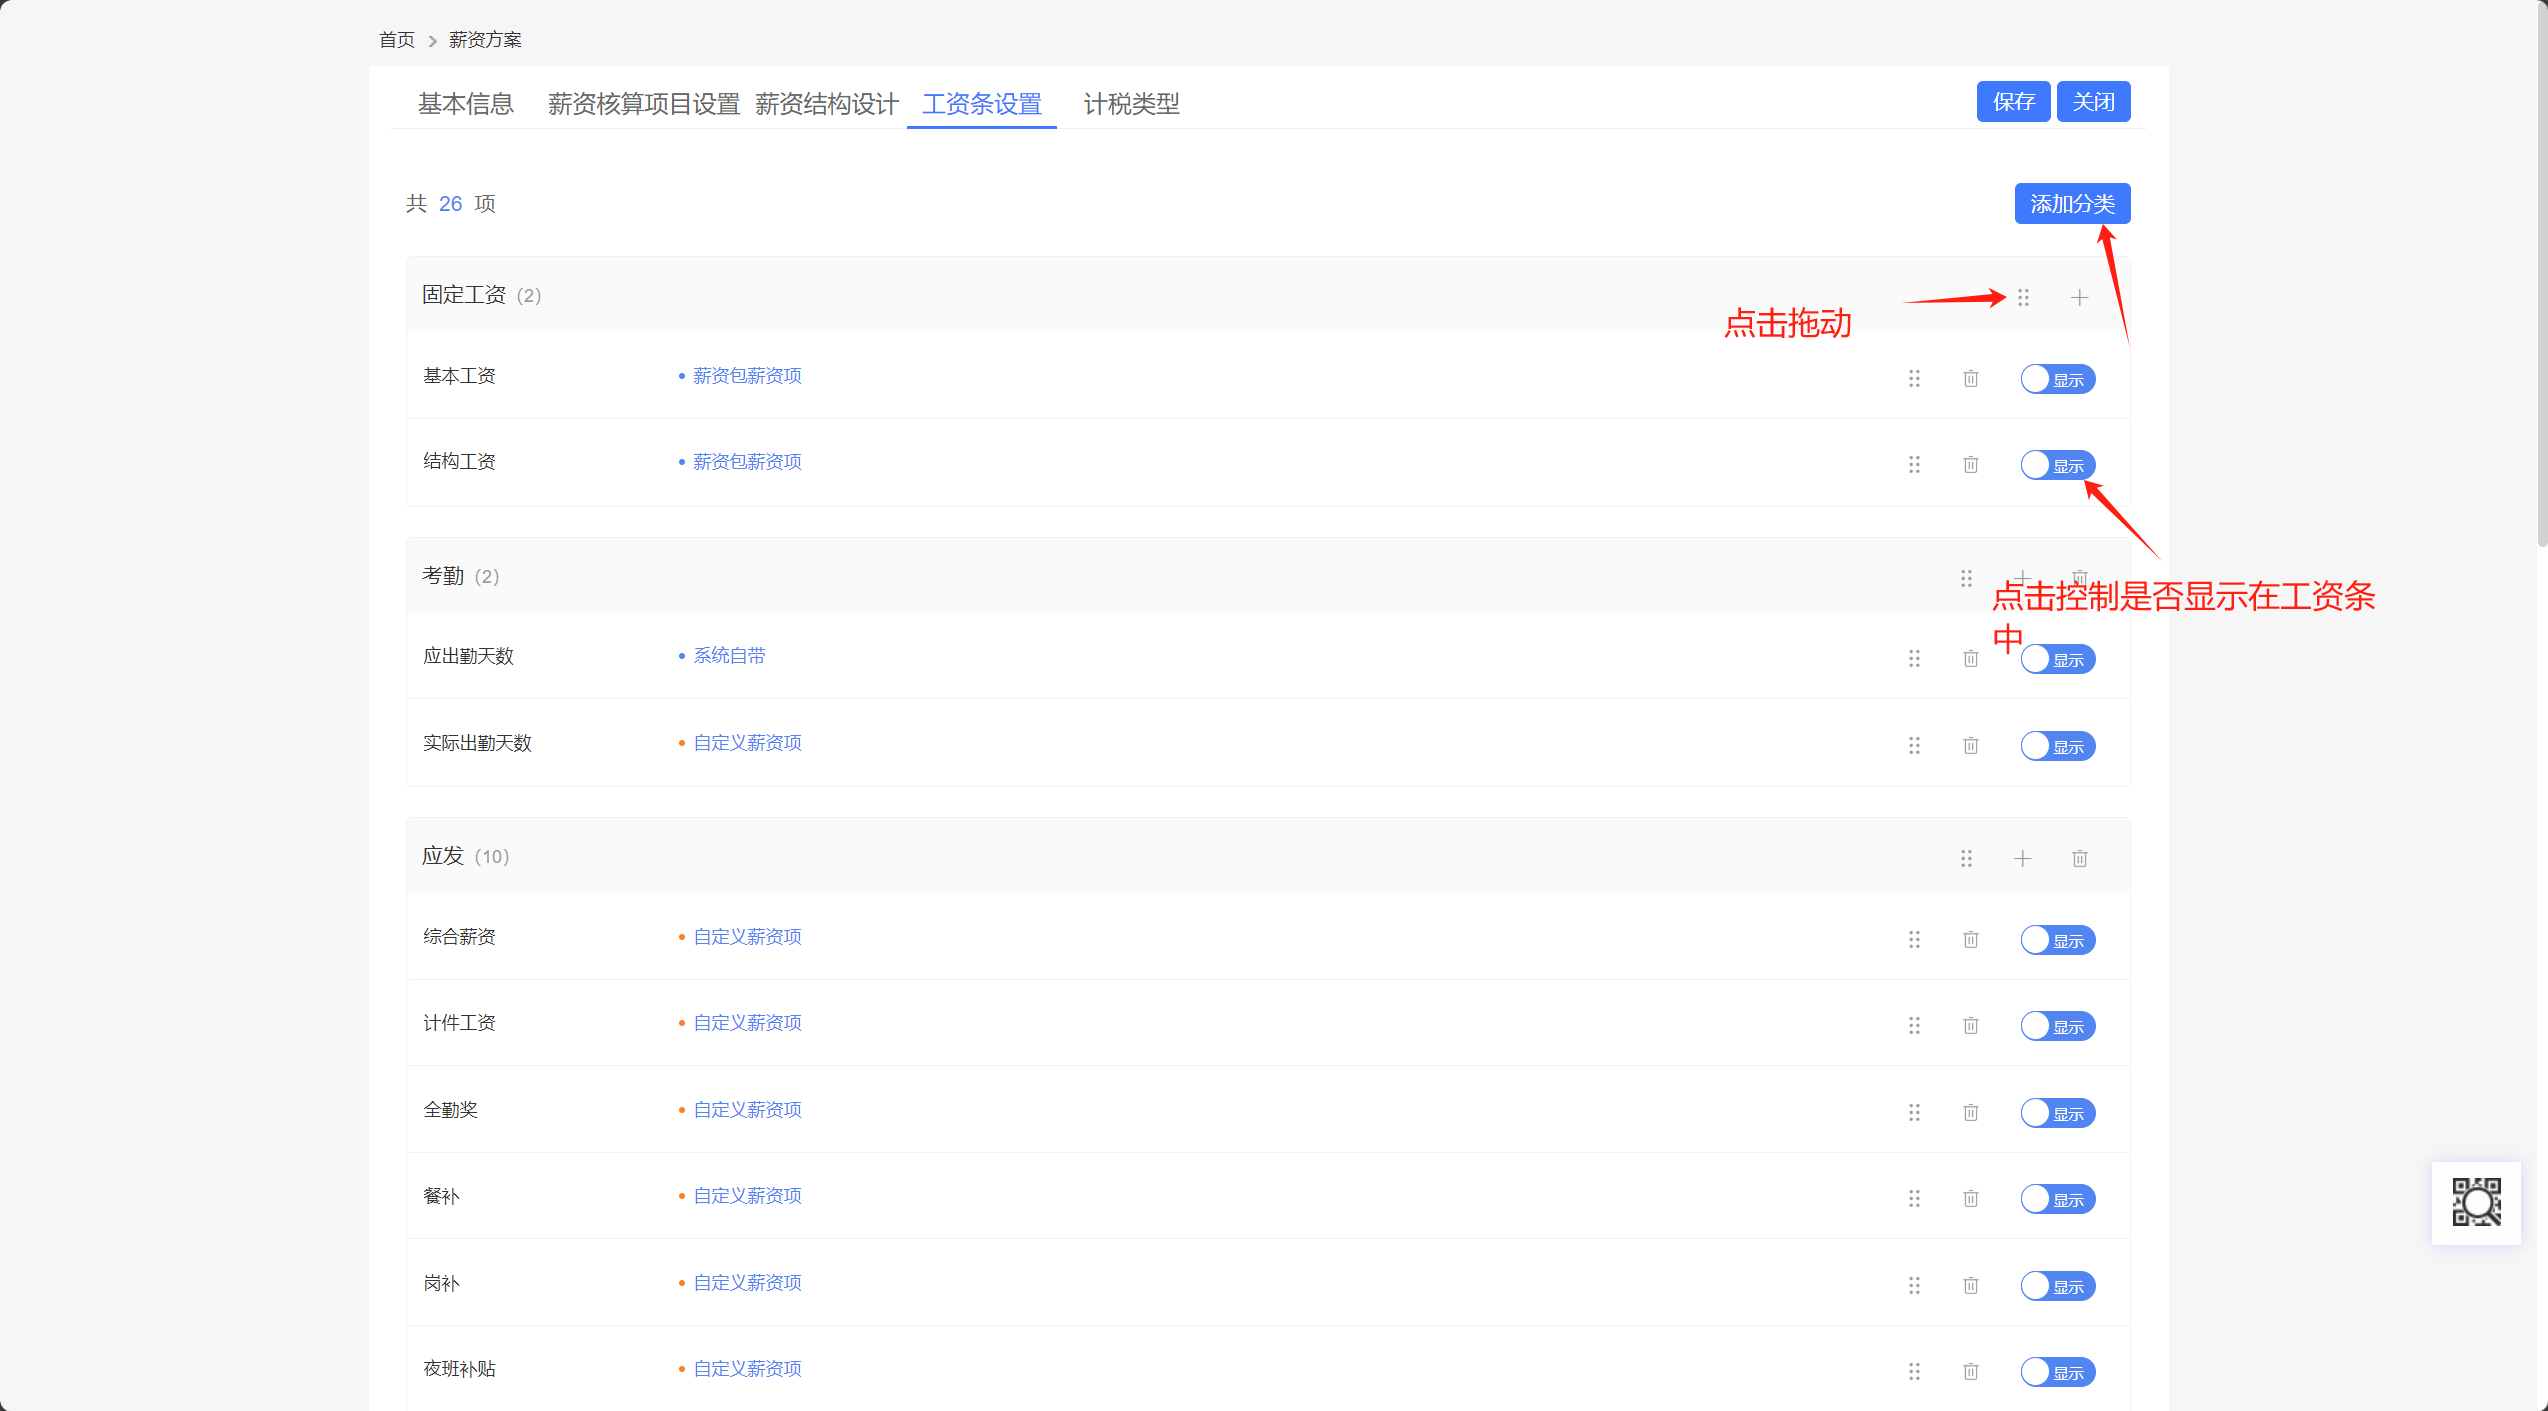Screen dimensions: 2548x1411
Task: Toggle 显示 switch for 实际出勤天数
Action: tap(2057, 747)
